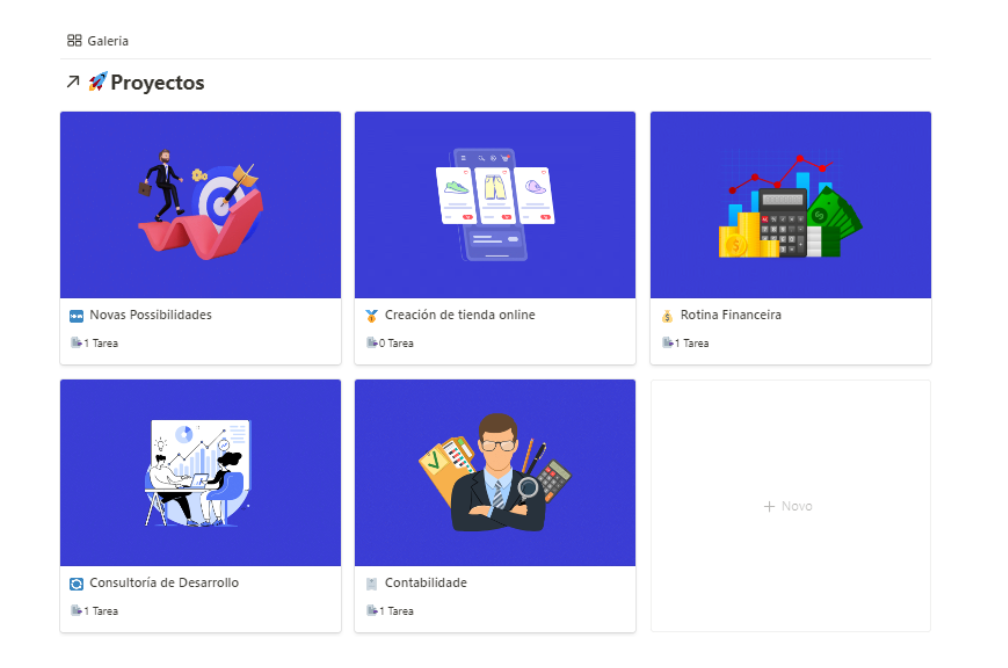This screenshot has height=668, width=1008.
Task: Open the Consultoría de Desarrollo cover illustration
Action: pos(201,473)
